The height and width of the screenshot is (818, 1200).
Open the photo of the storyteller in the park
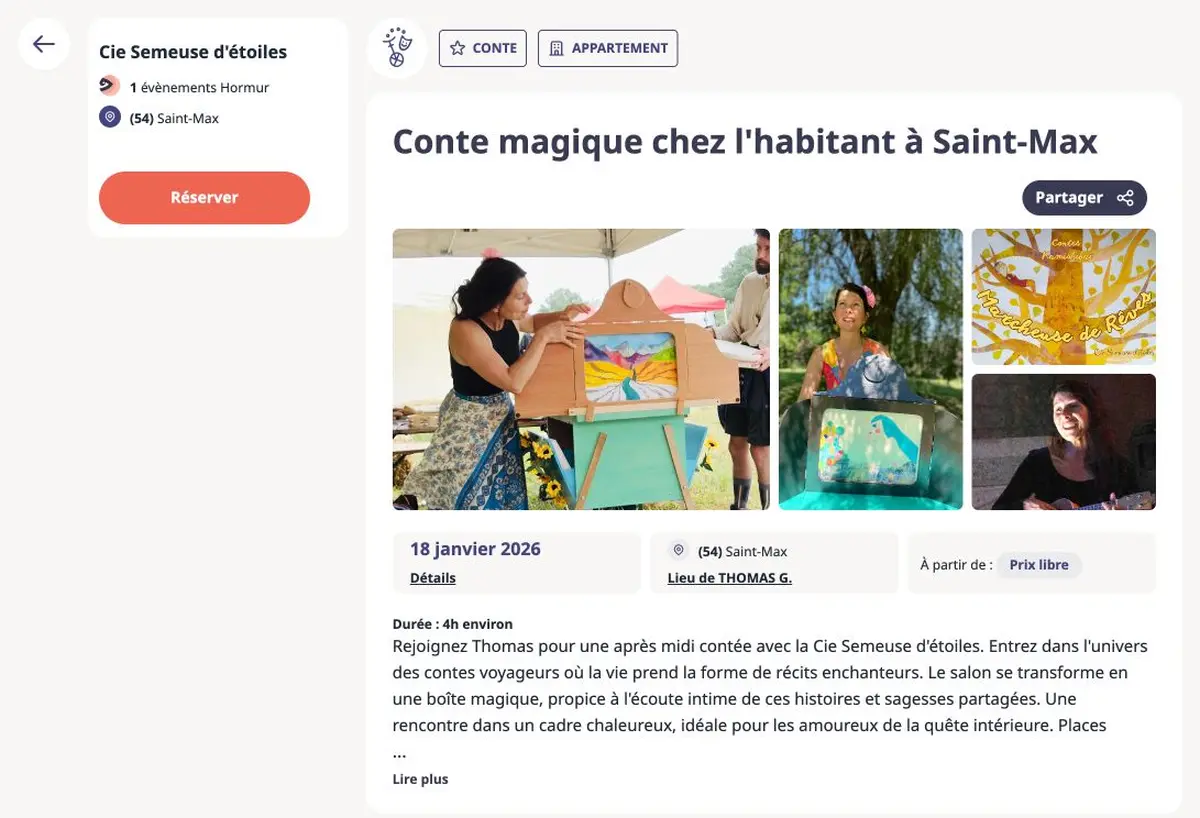[870, 370]
